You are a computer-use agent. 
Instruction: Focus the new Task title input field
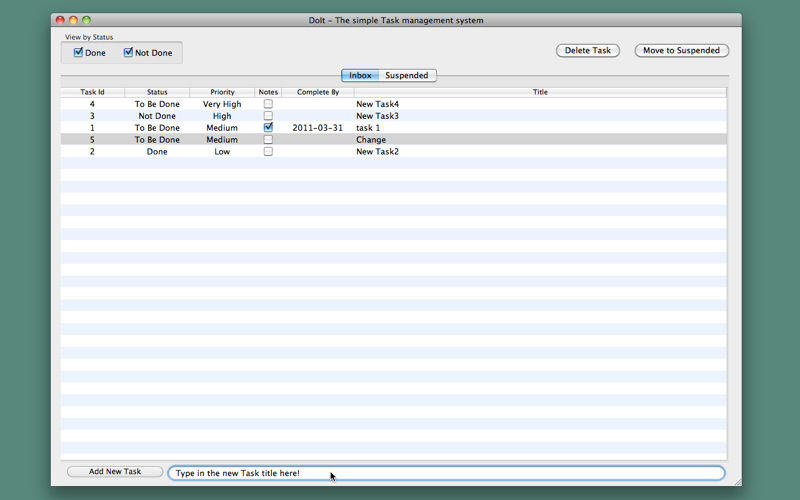(446, 473)
